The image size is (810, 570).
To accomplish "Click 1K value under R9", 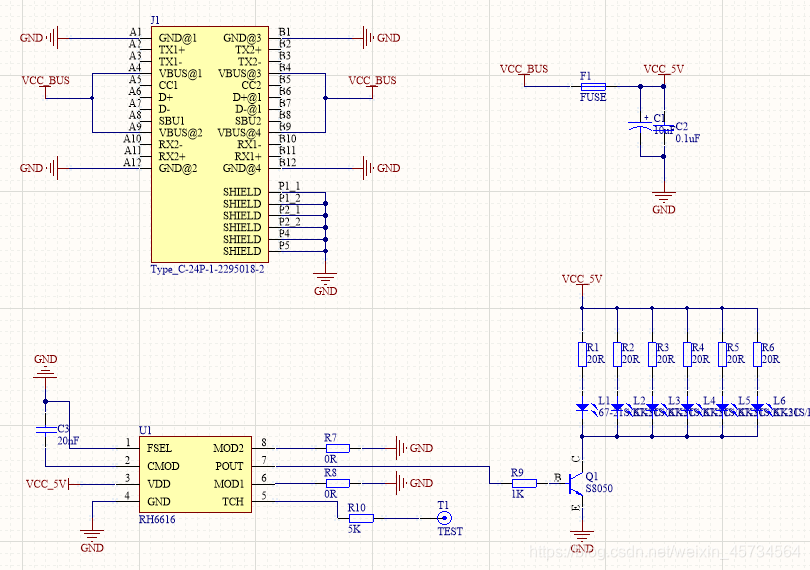I will 517,495.
